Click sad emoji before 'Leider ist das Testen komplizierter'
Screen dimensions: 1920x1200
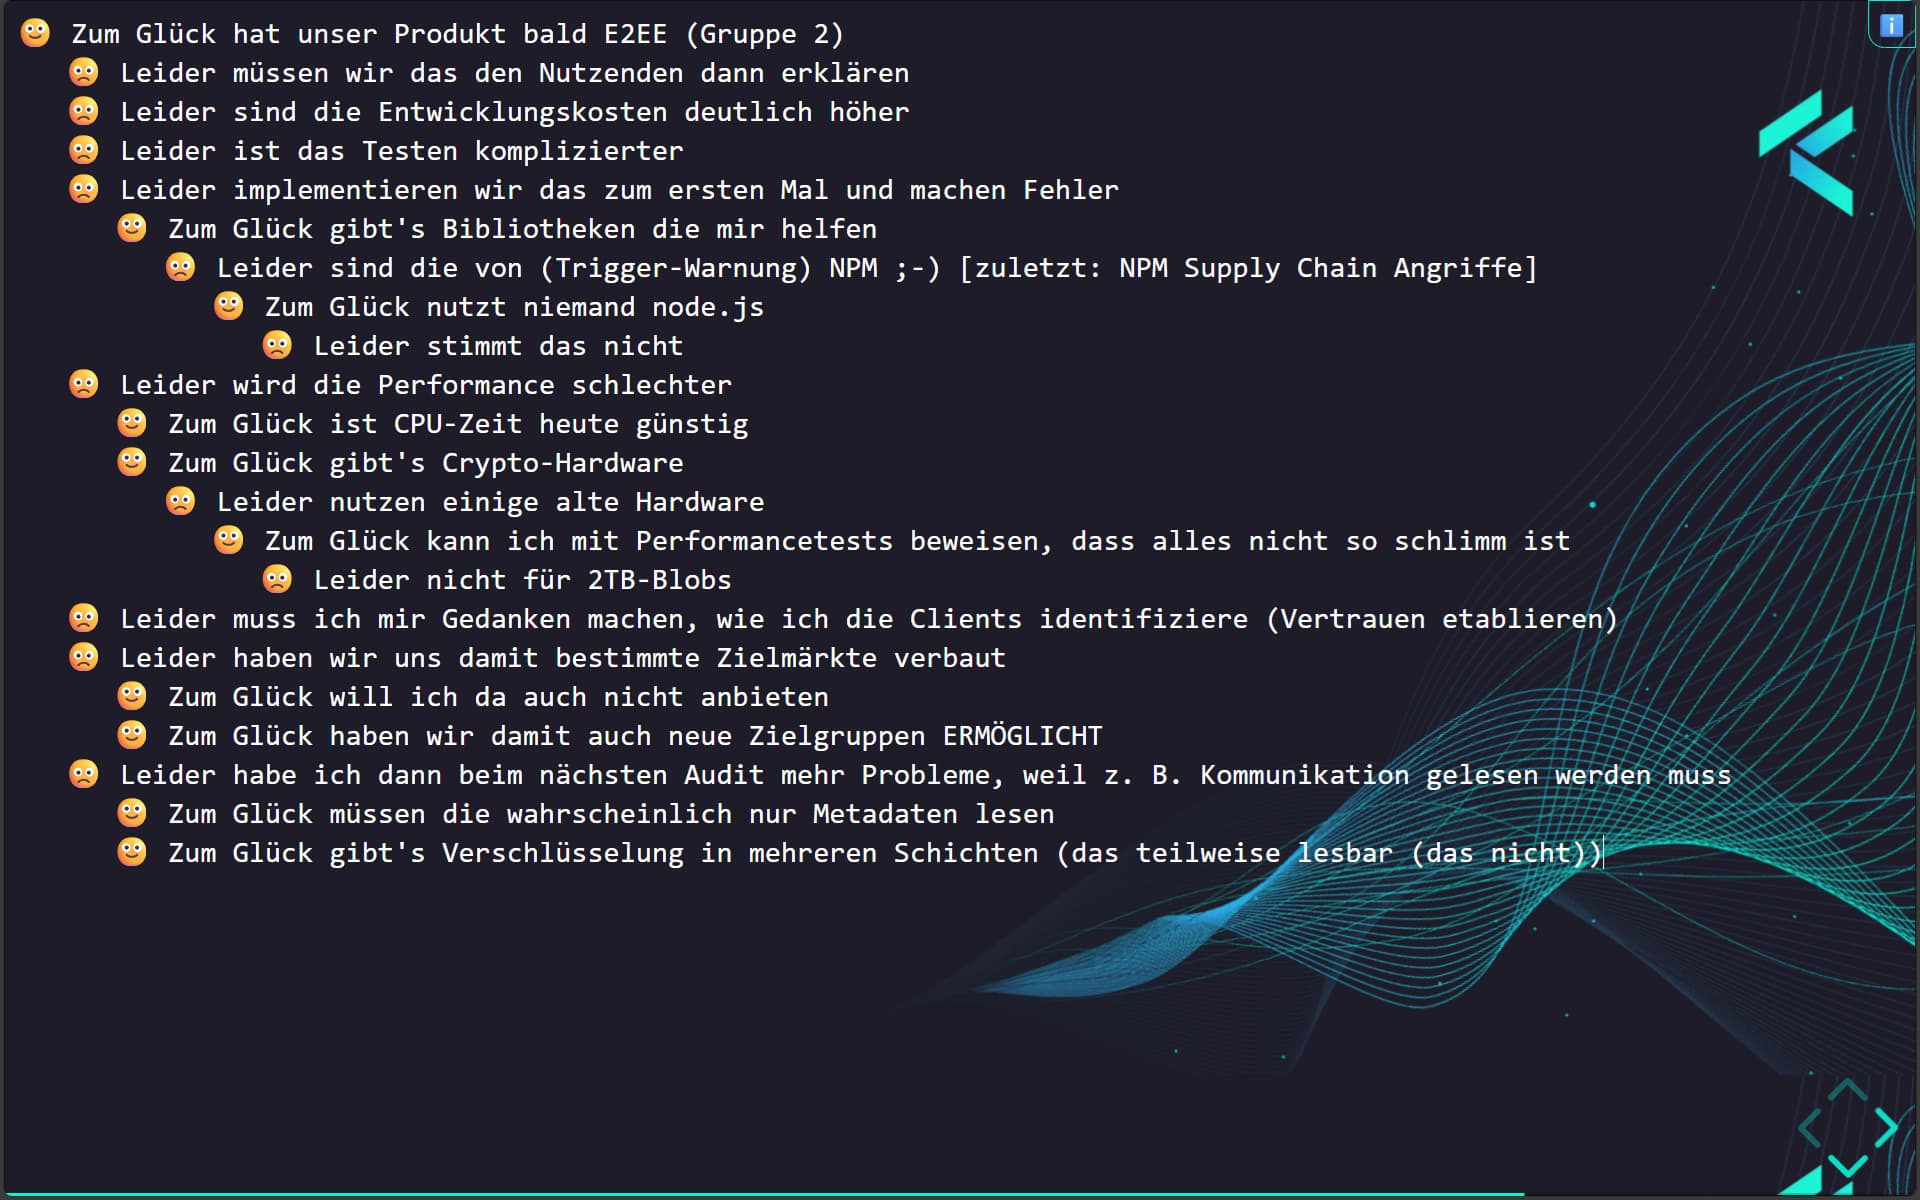coord(84,150)
